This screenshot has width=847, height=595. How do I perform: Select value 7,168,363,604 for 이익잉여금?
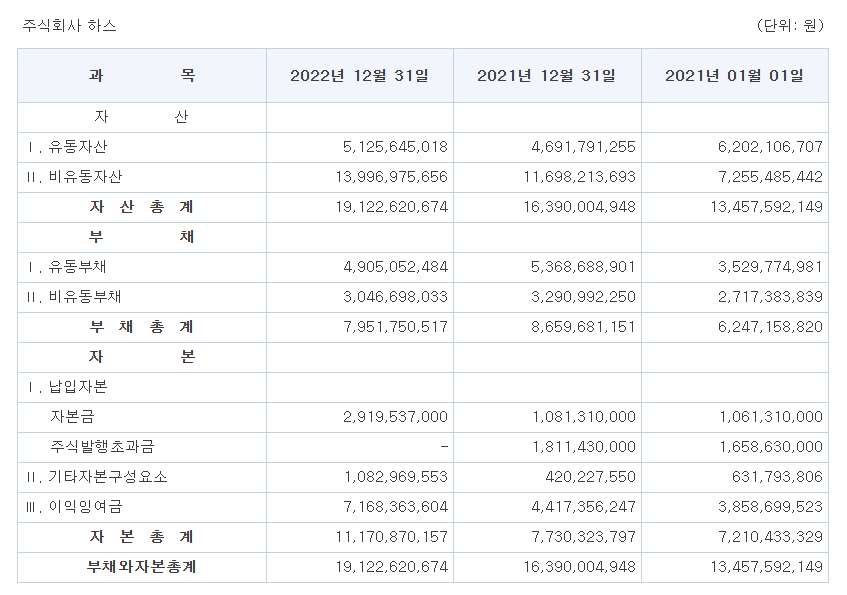395,507
